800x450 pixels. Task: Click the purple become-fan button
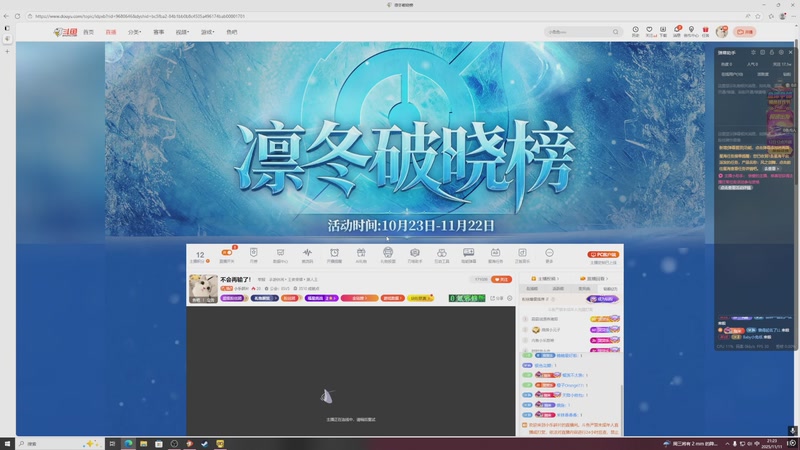(x=603, y=299)
